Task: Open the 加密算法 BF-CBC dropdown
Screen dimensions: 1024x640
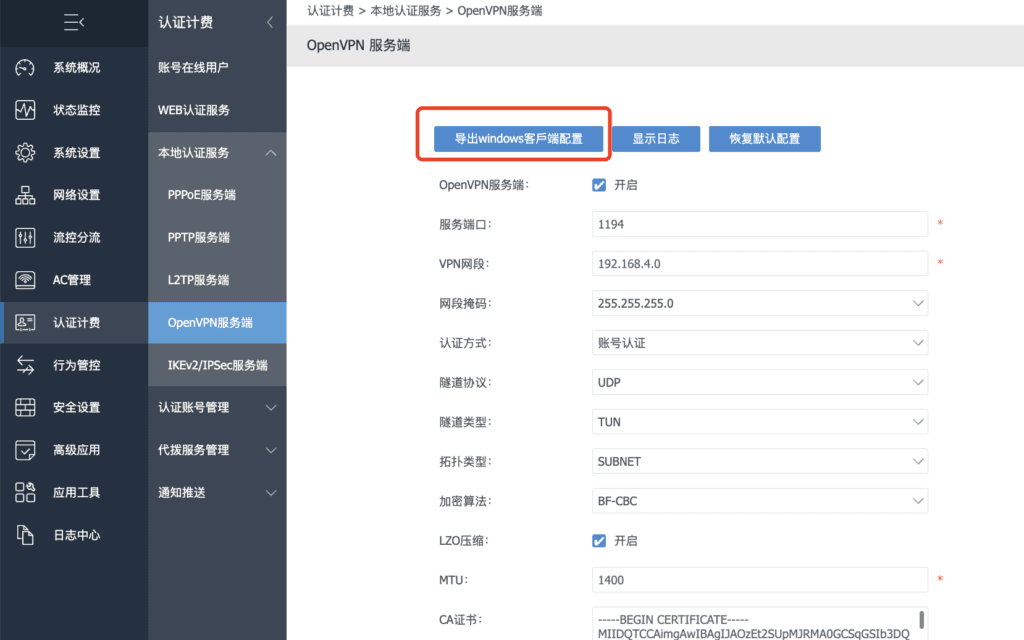Action: [x=760, y=501]
